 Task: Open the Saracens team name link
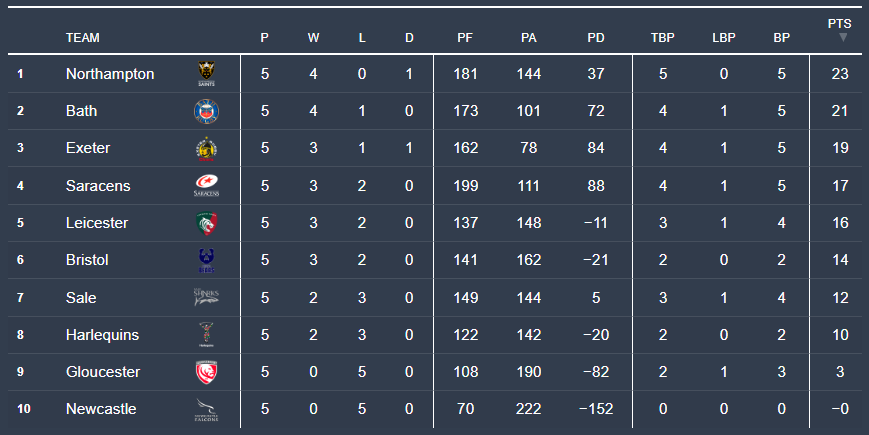pos(98,185)
